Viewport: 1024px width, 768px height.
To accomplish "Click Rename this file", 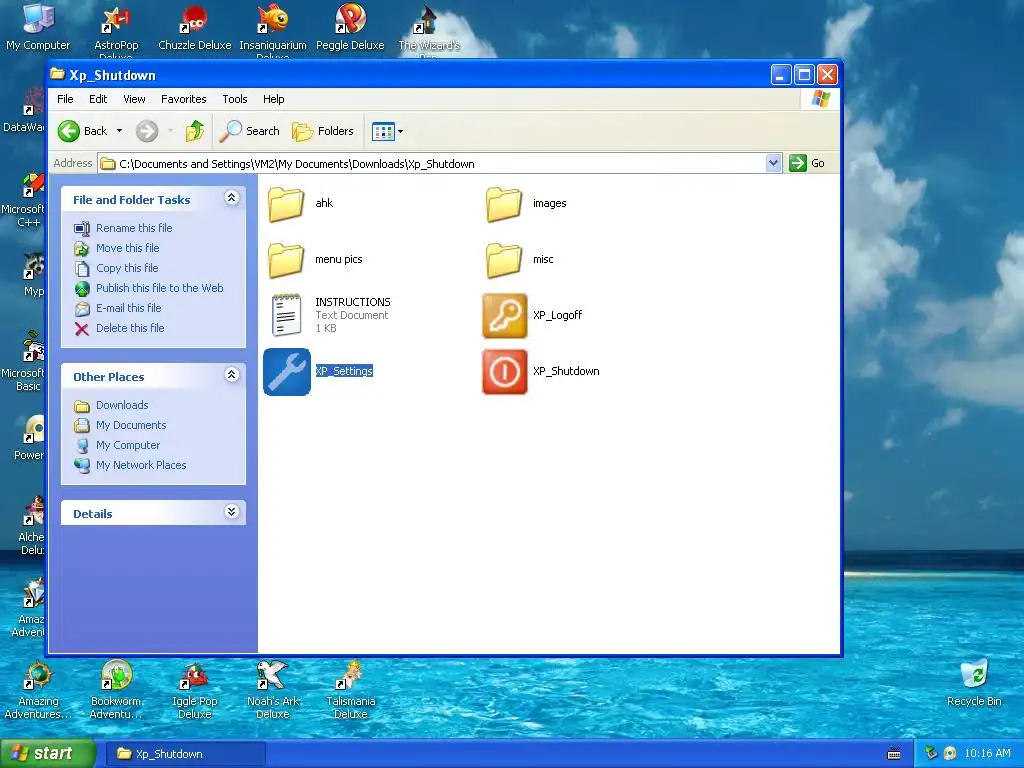I will [x=134, y=228].
